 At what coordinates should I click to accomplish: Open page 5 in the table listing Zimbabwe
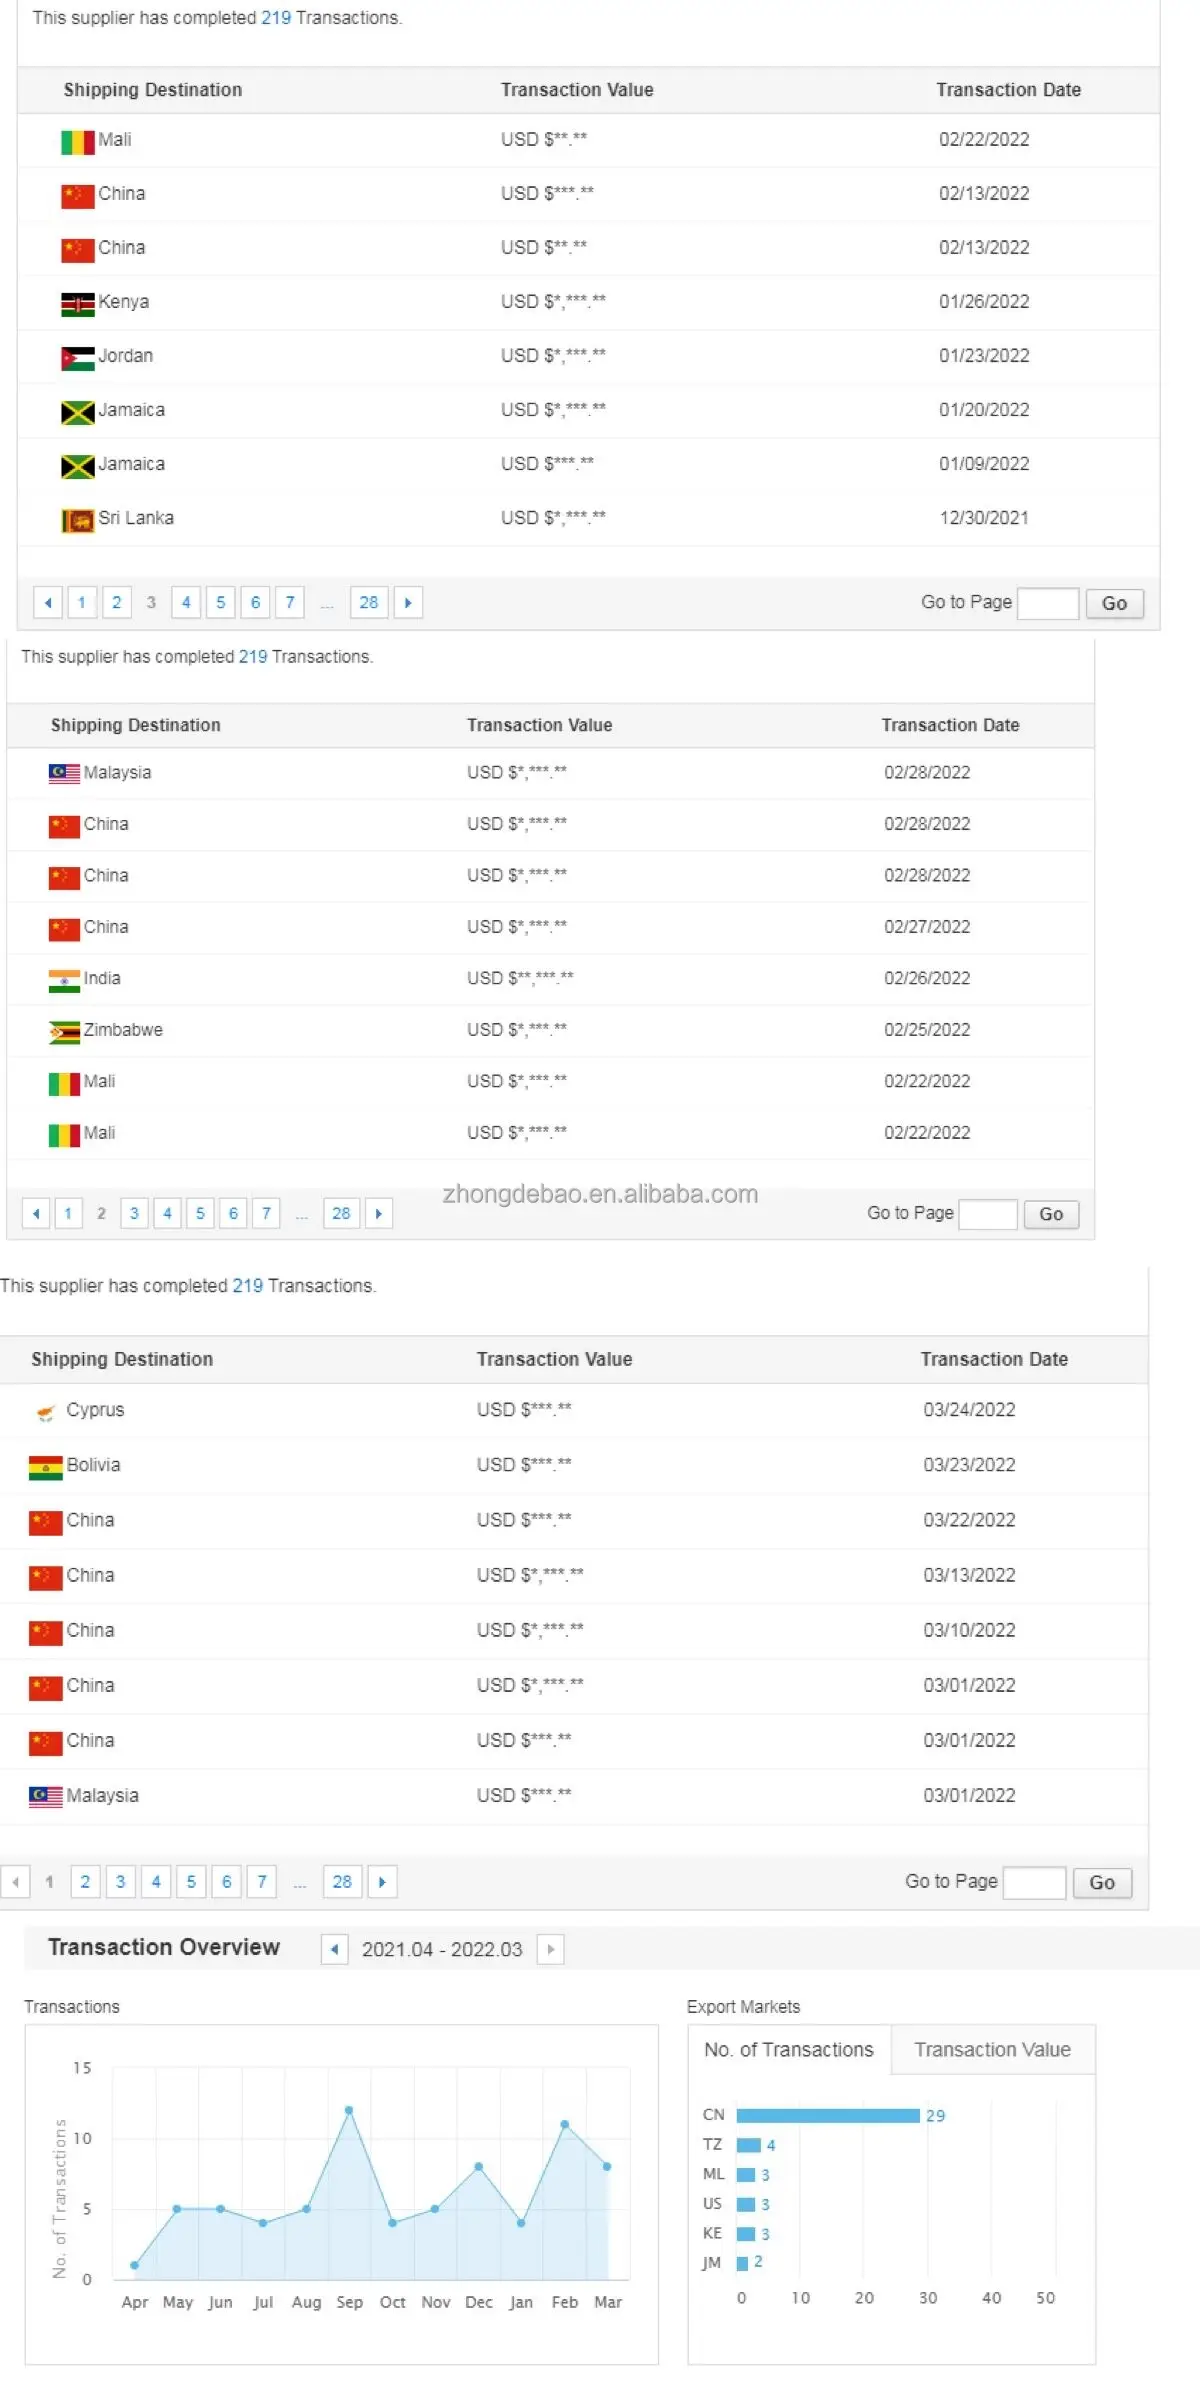tap(200, 1213)
